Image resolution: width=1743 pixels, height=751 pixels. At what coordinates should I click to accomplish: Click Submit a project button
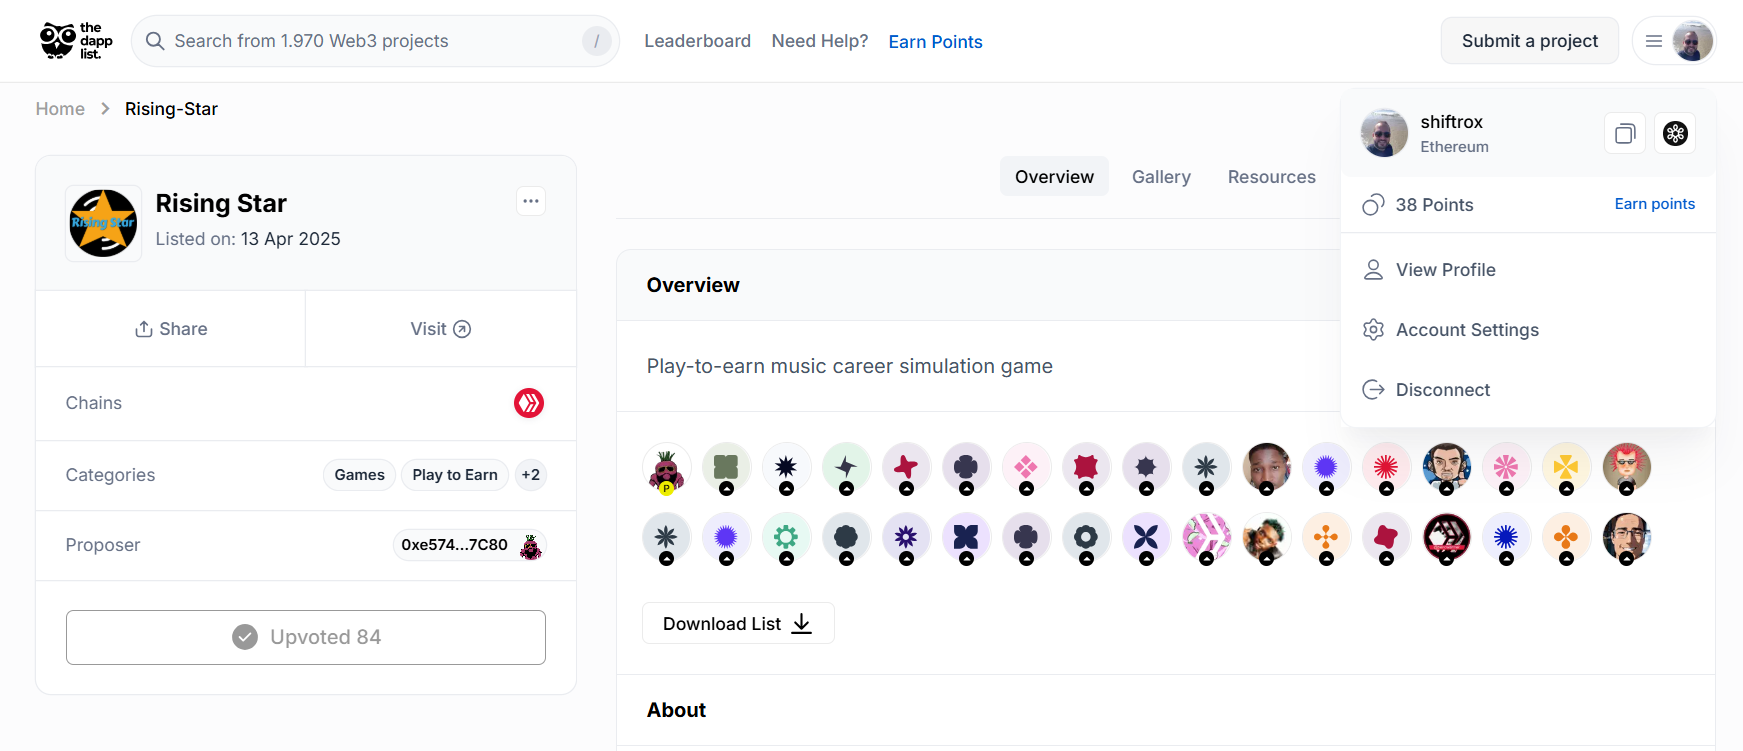(1529, 41)
